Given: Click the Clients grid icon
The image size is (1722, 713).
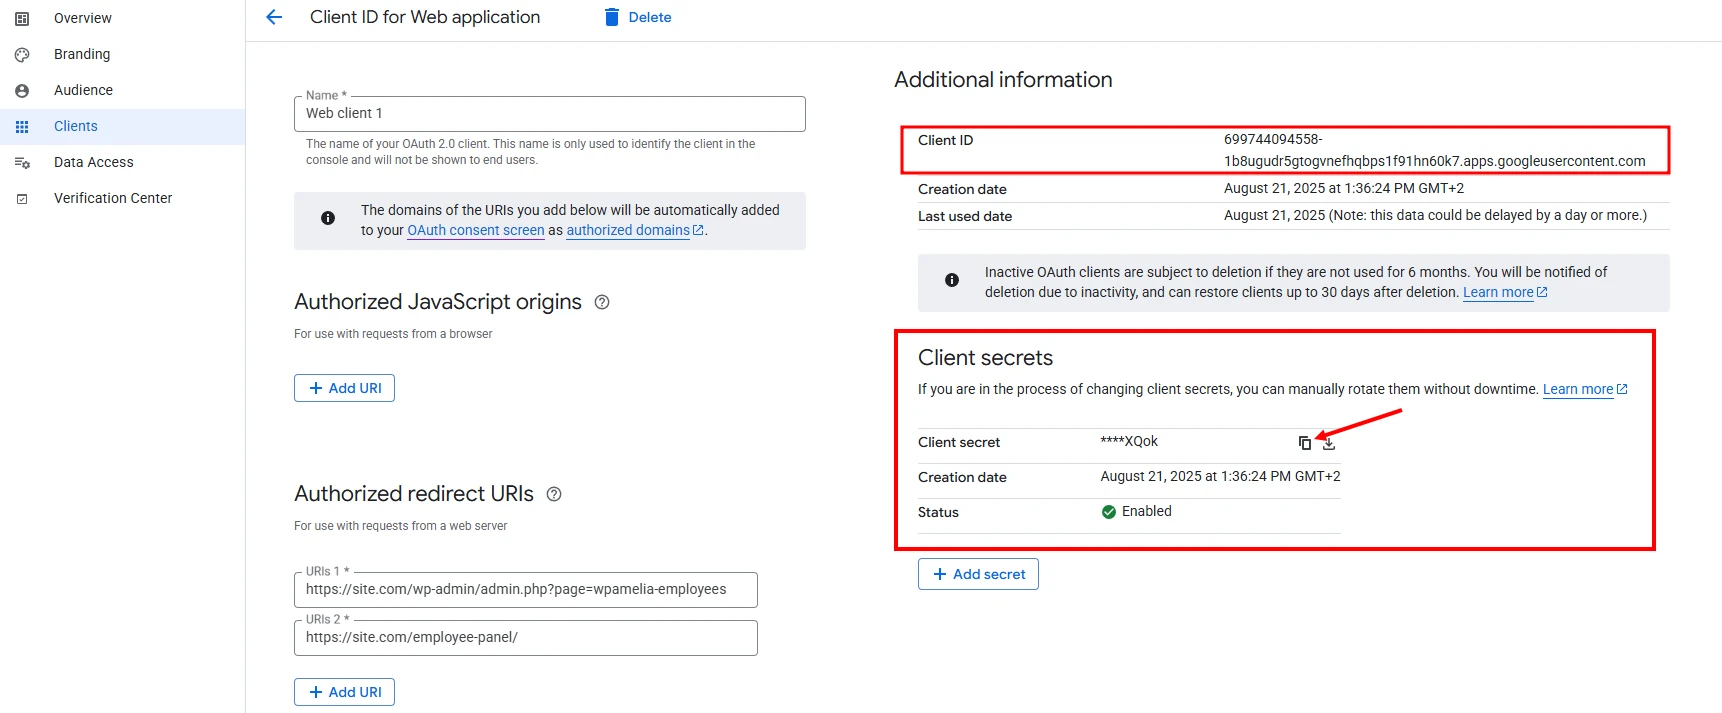Looking at the screenshot, I should pyautogui.click(x=22, y=126).
